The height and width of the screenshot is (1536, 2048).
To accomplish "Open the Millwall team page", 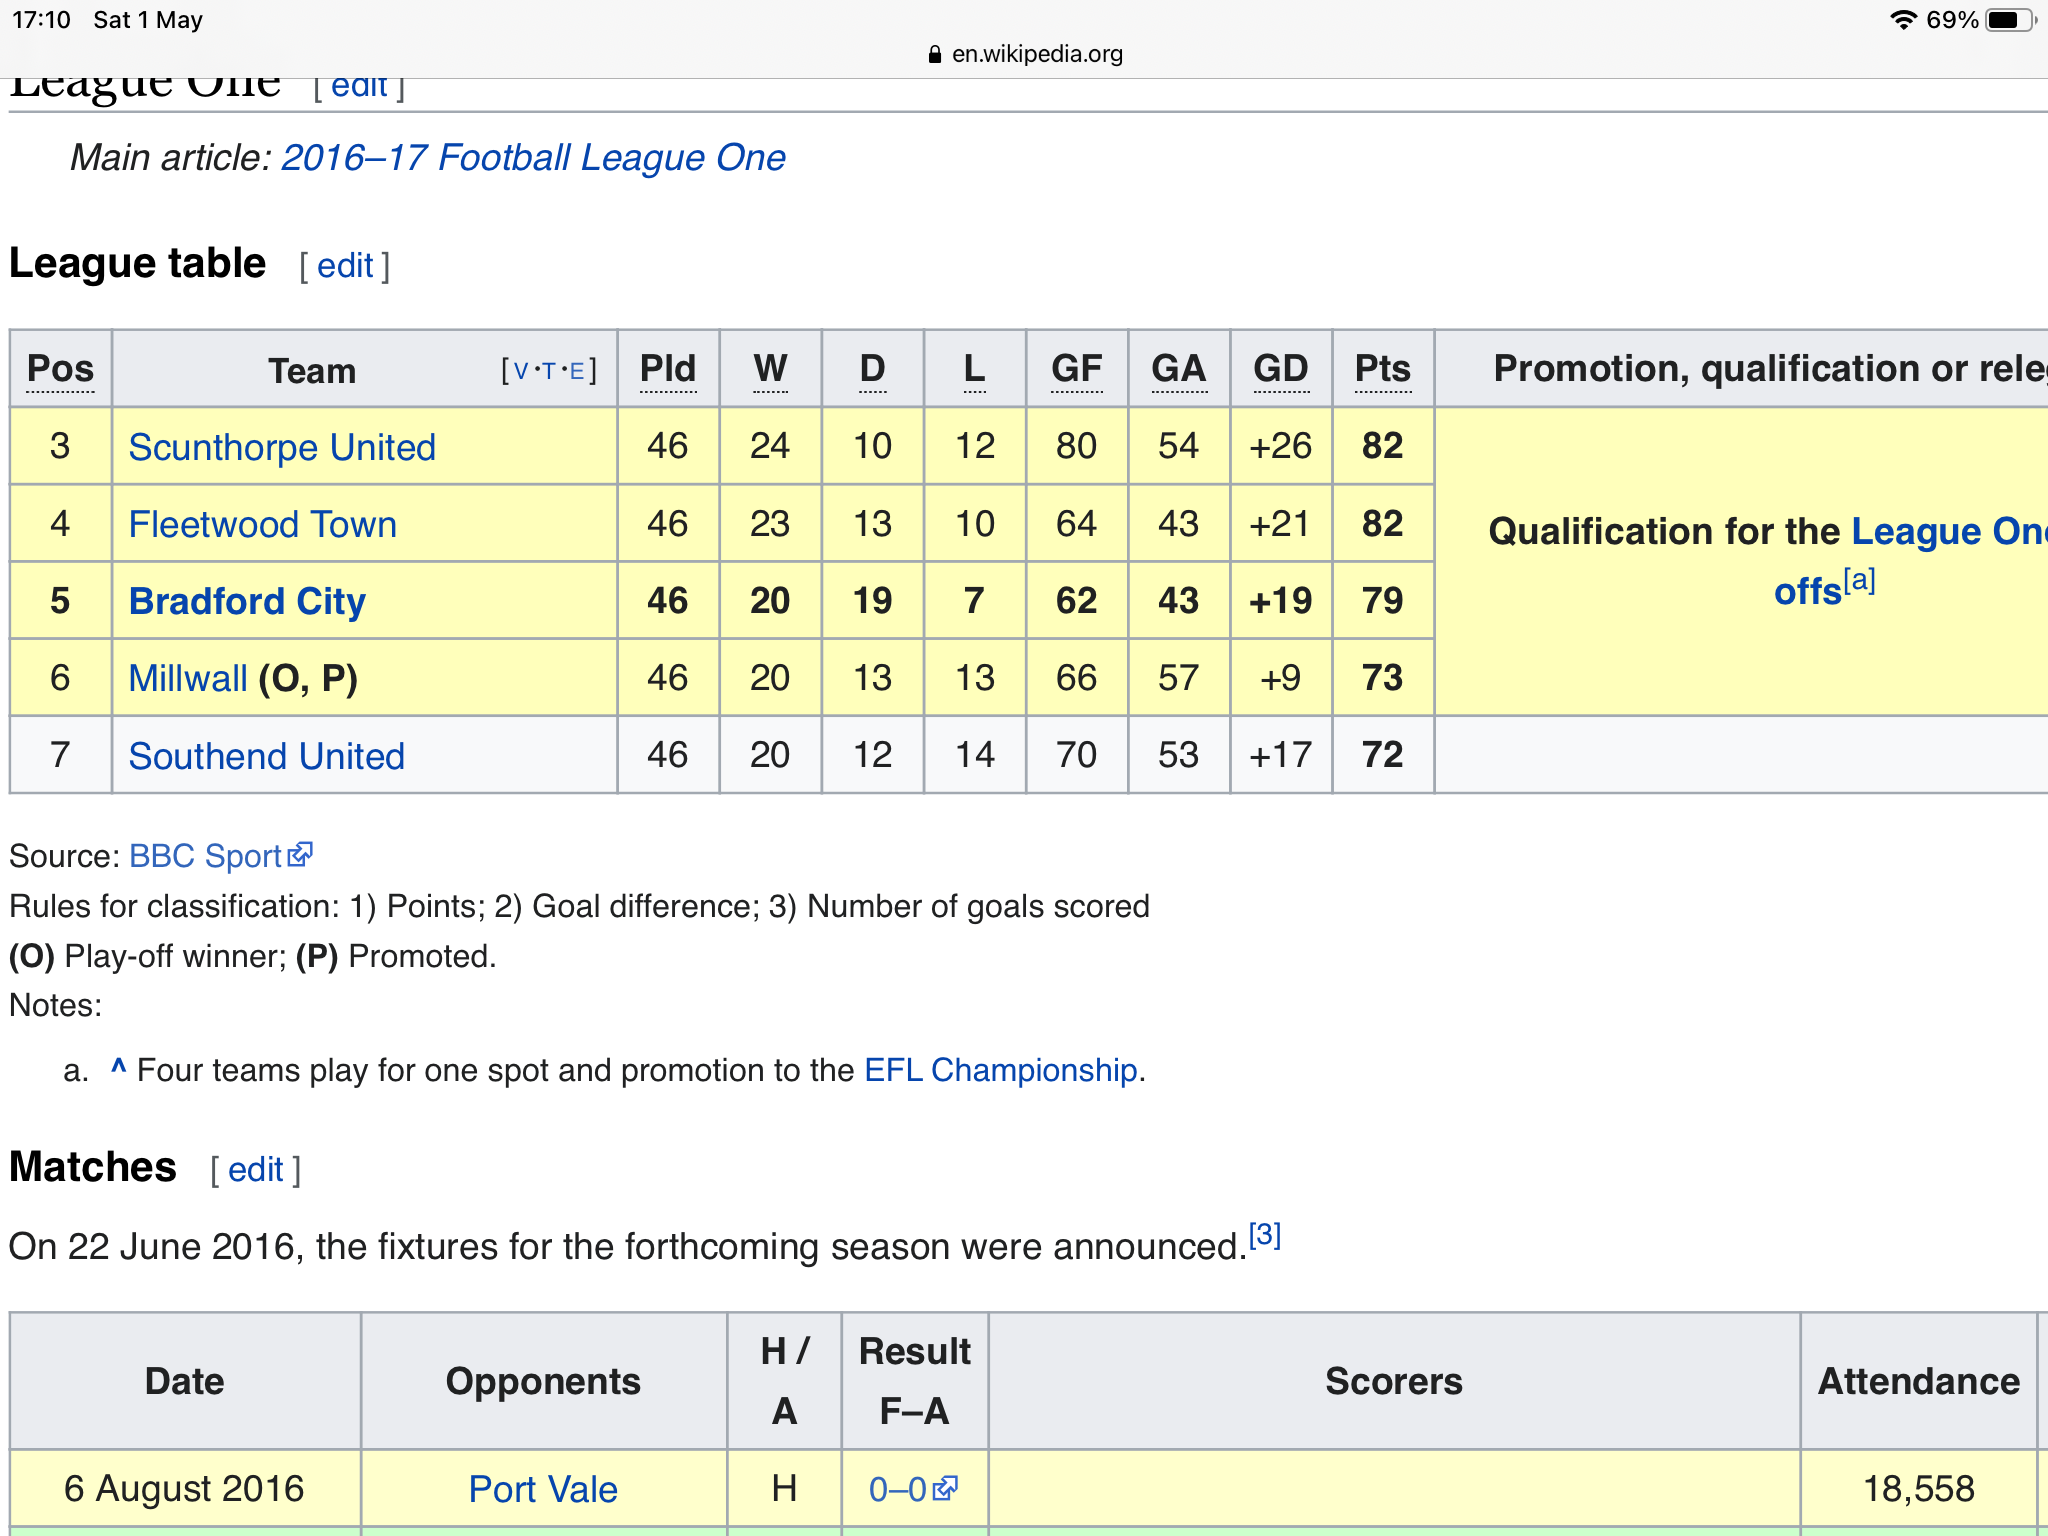I will (188, 678).
